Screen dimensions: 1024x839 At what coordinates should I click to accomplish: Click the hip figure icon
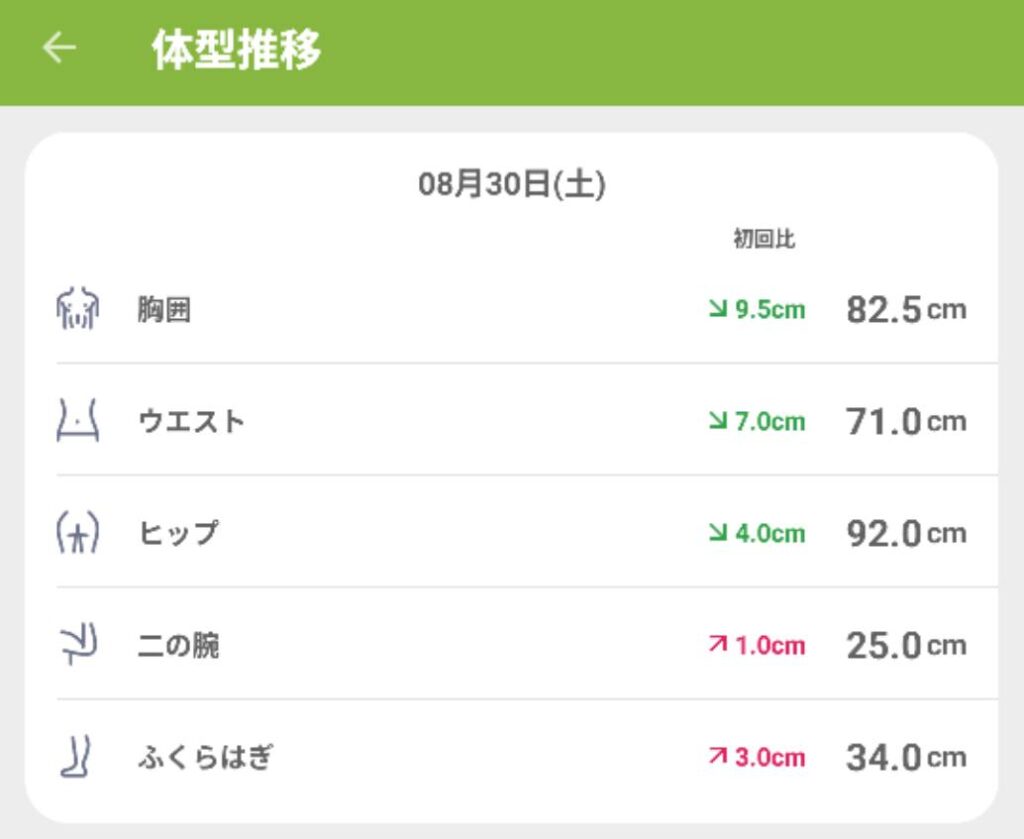tap(77, 532)
